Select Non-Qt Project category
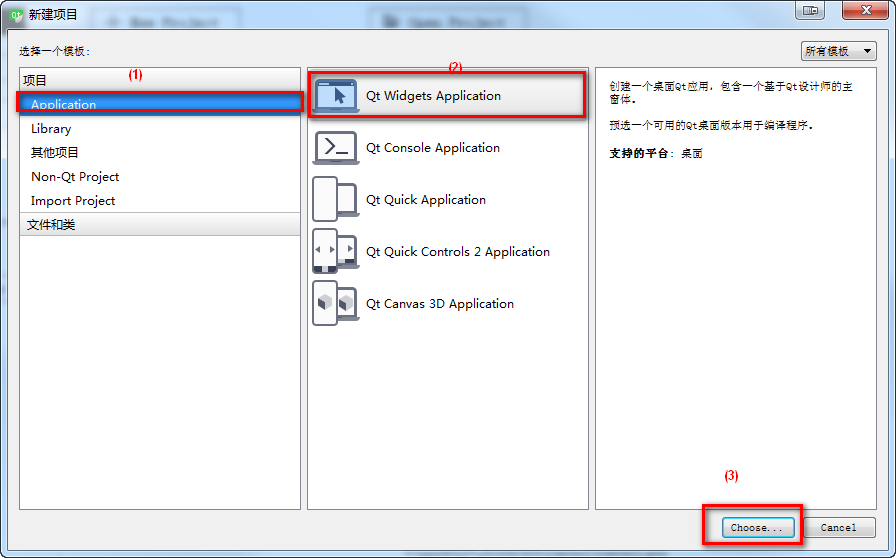 [x=160, y=177]
